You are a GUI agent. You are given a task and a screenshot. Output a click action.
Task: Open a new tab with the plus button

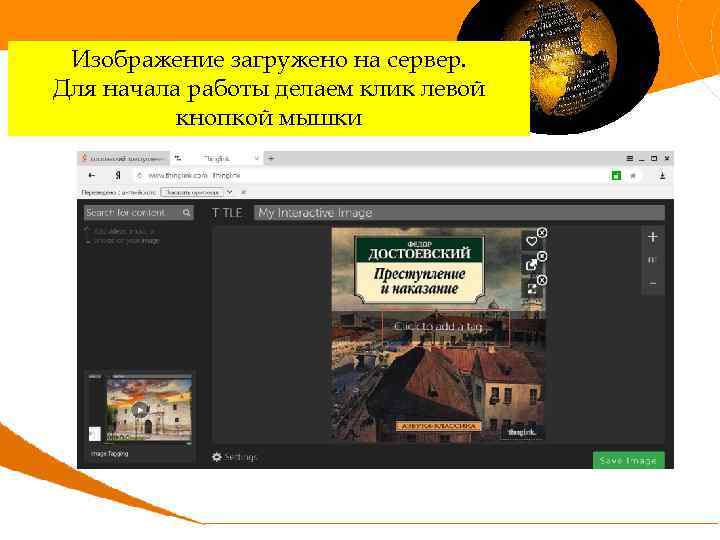tap(271, 158)
